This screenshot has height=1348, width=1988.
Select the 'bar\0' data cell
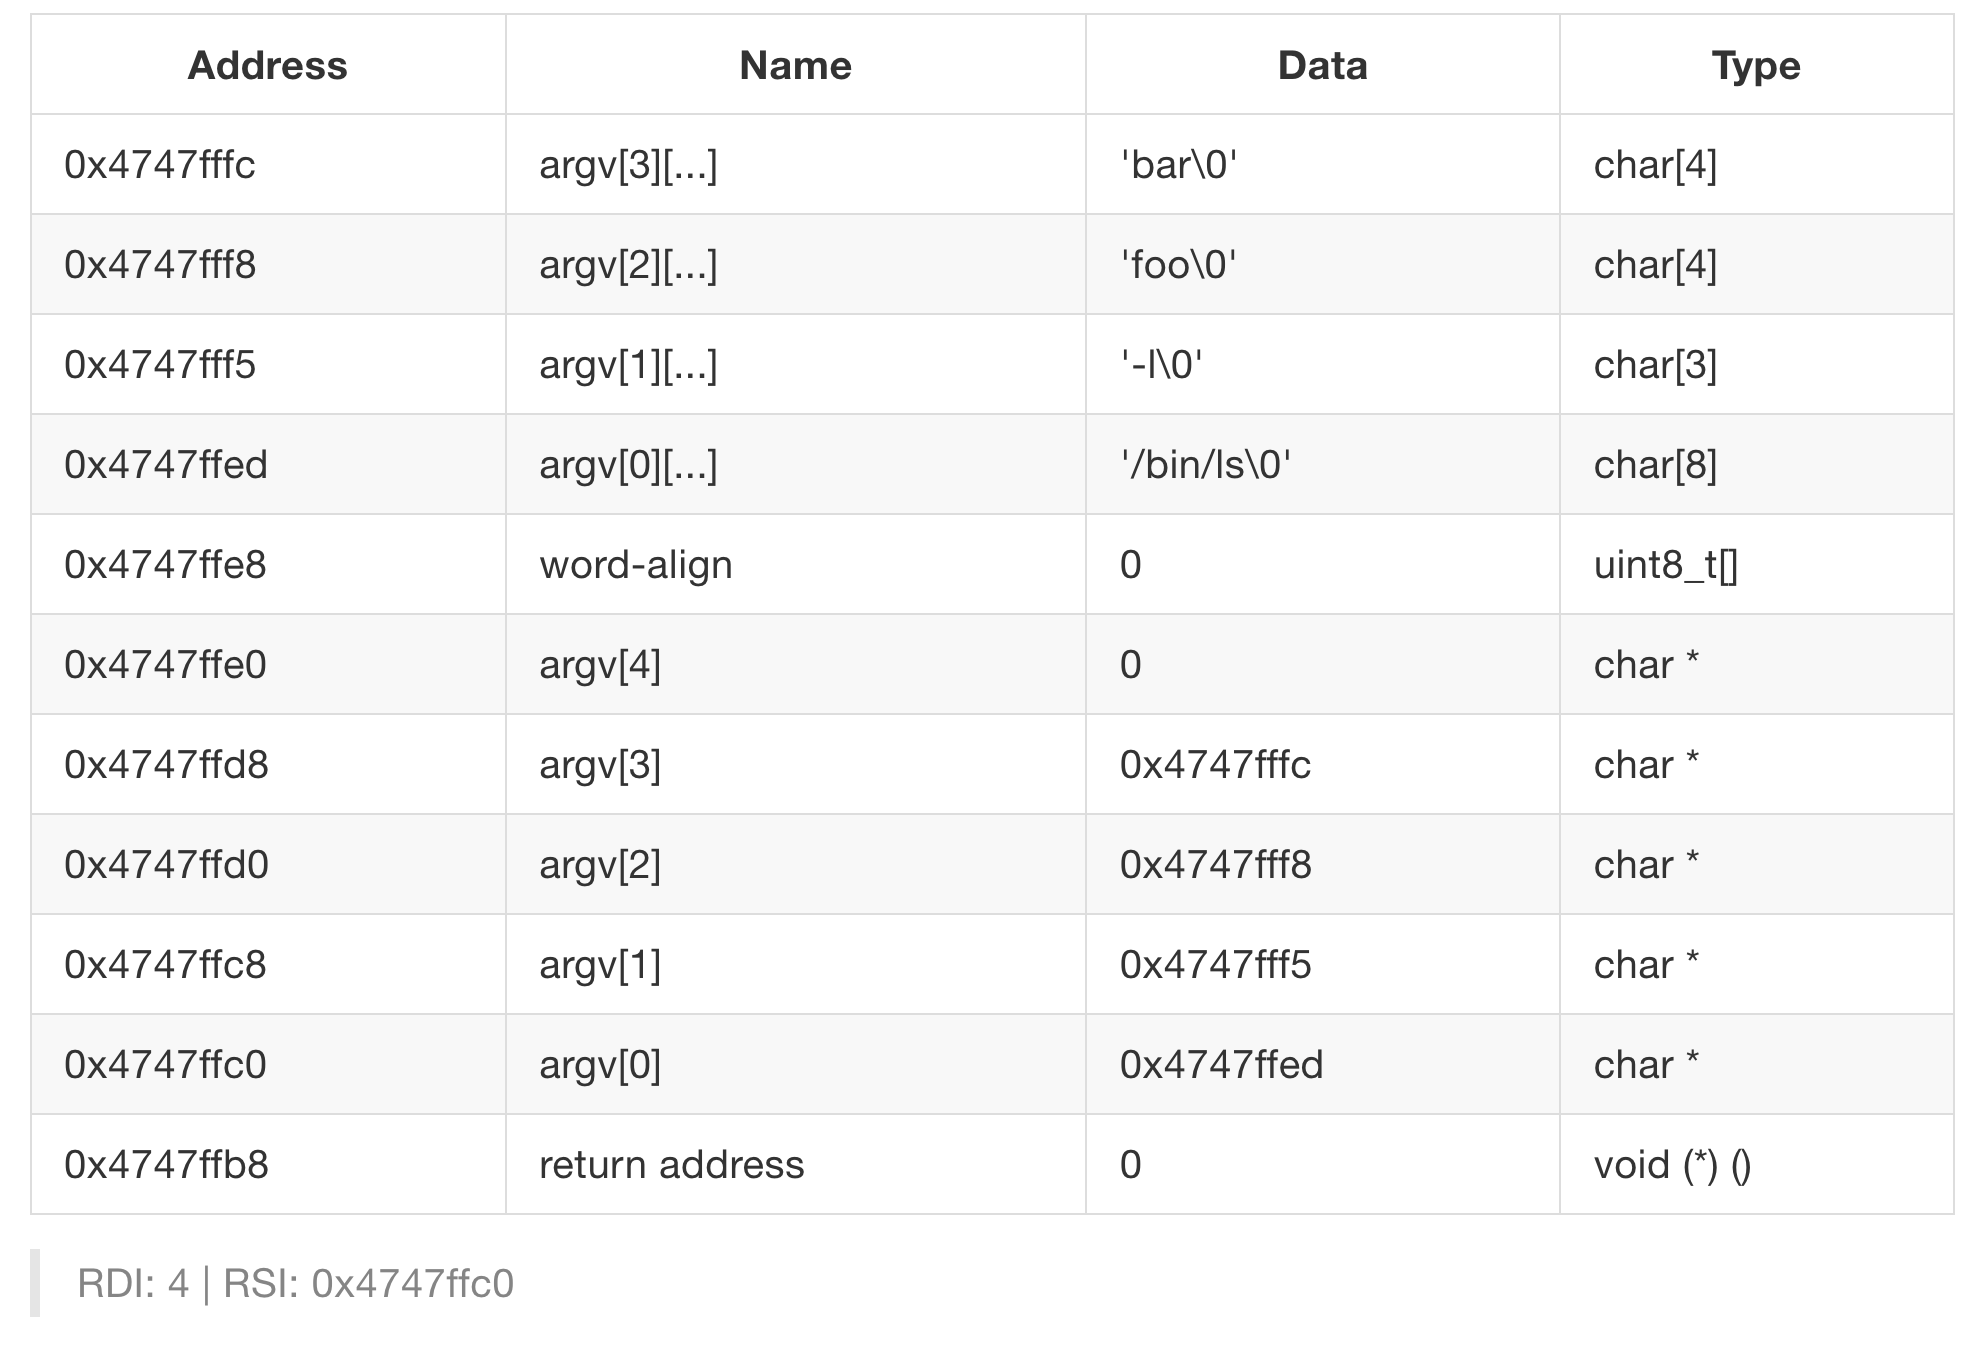pos(1178,165)
